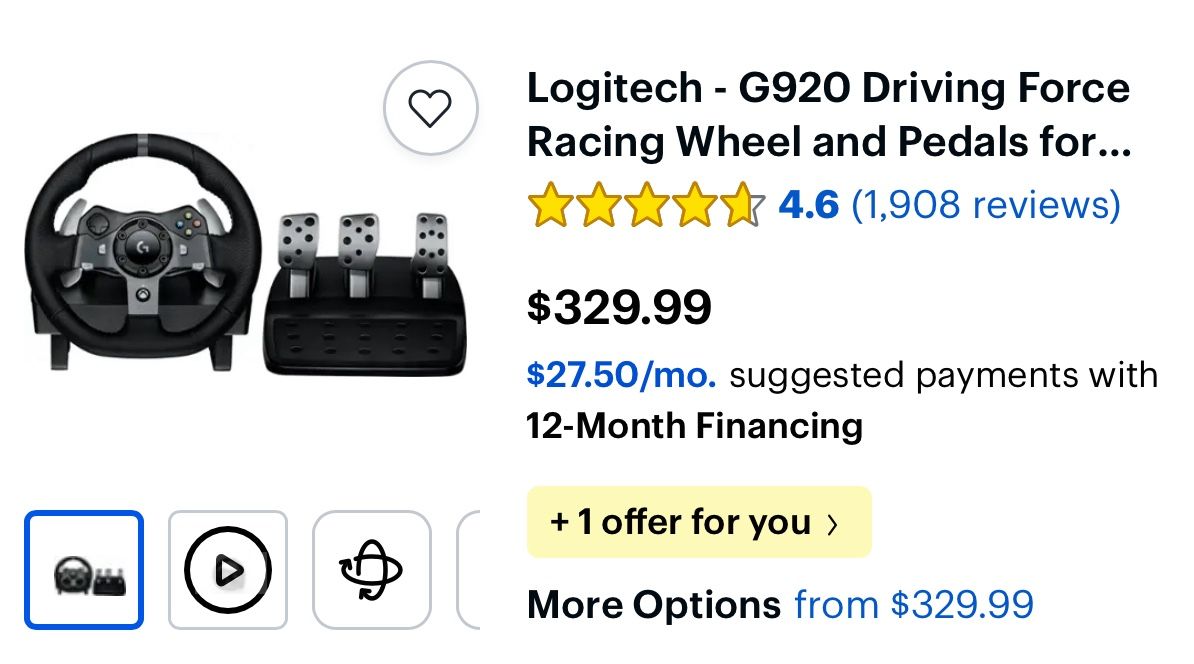Viewport: 1194px width, 664px height.
Task: Click the partially visible fourth thumbnail
Action: point(468,570)
